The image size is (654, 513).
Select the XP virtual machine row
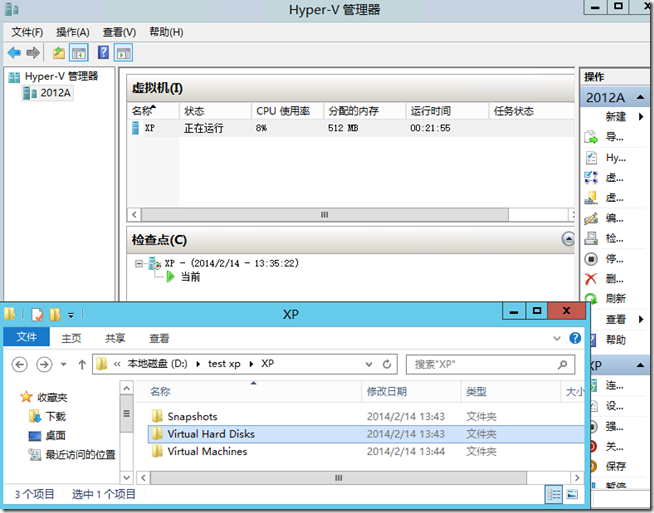coord(350,128)
